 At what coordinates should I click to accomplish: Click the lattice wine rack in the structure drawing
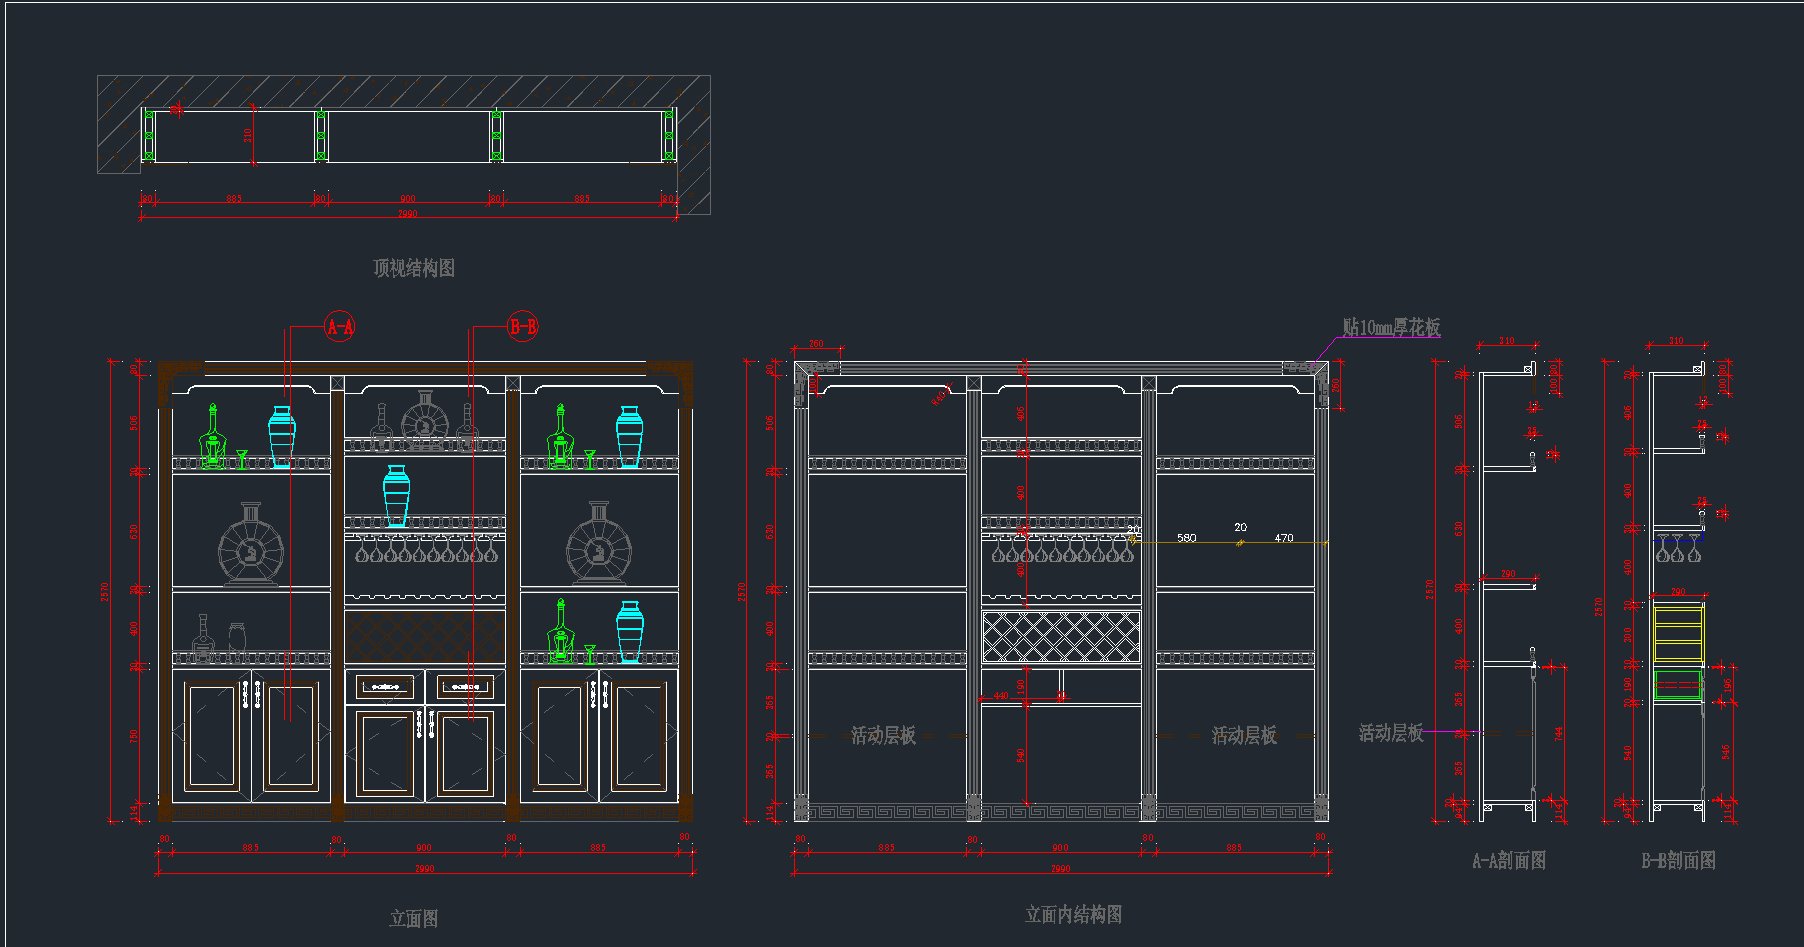[x=1061, y=637]
